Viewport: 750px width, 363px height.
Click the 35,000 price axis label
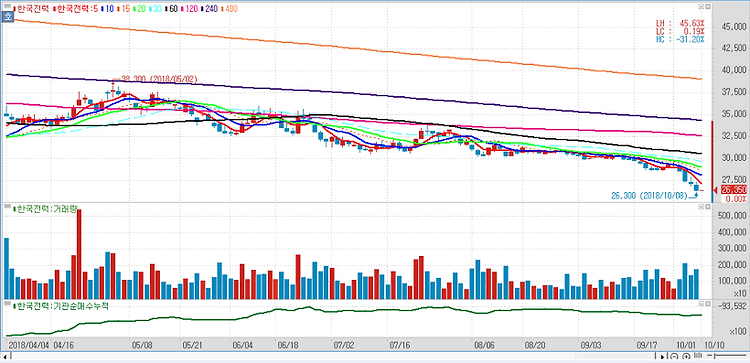point(733,114)
